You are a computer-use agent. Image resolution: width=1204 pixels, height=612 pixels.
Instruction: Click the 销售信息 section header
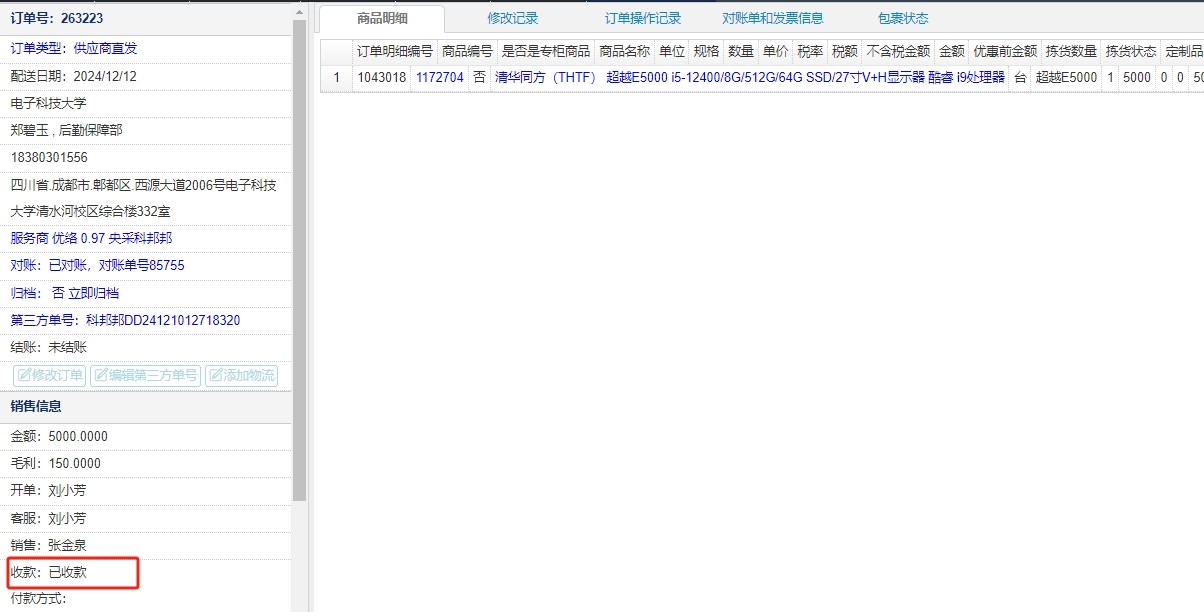point(146,406)
